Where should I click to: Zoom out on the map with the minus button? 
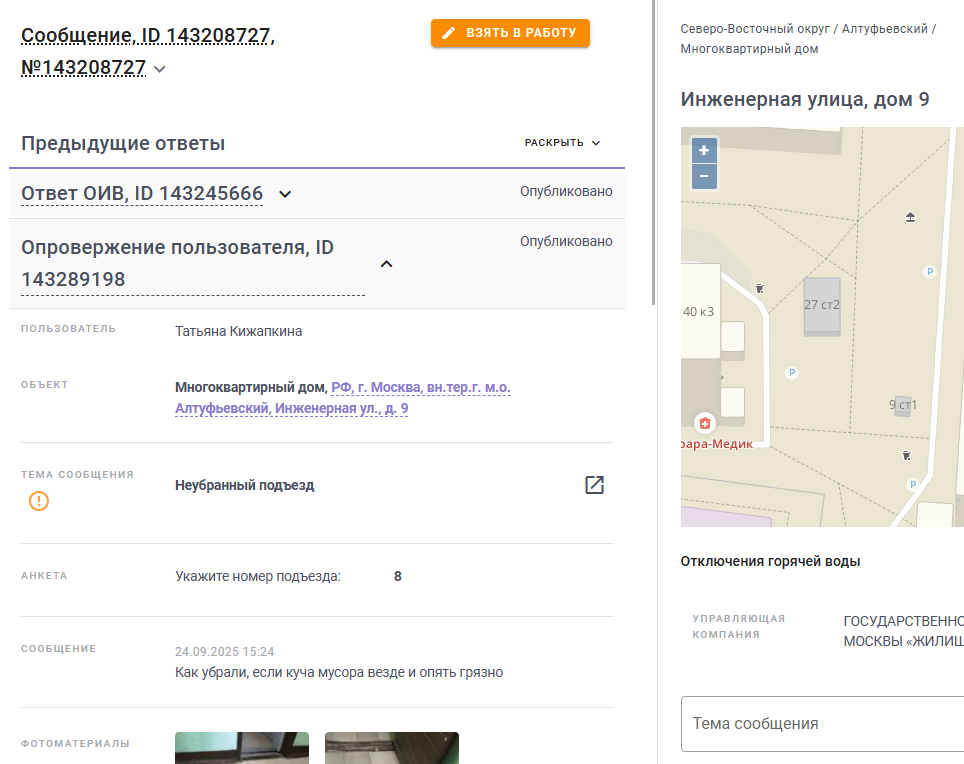(x=704, y=176)
